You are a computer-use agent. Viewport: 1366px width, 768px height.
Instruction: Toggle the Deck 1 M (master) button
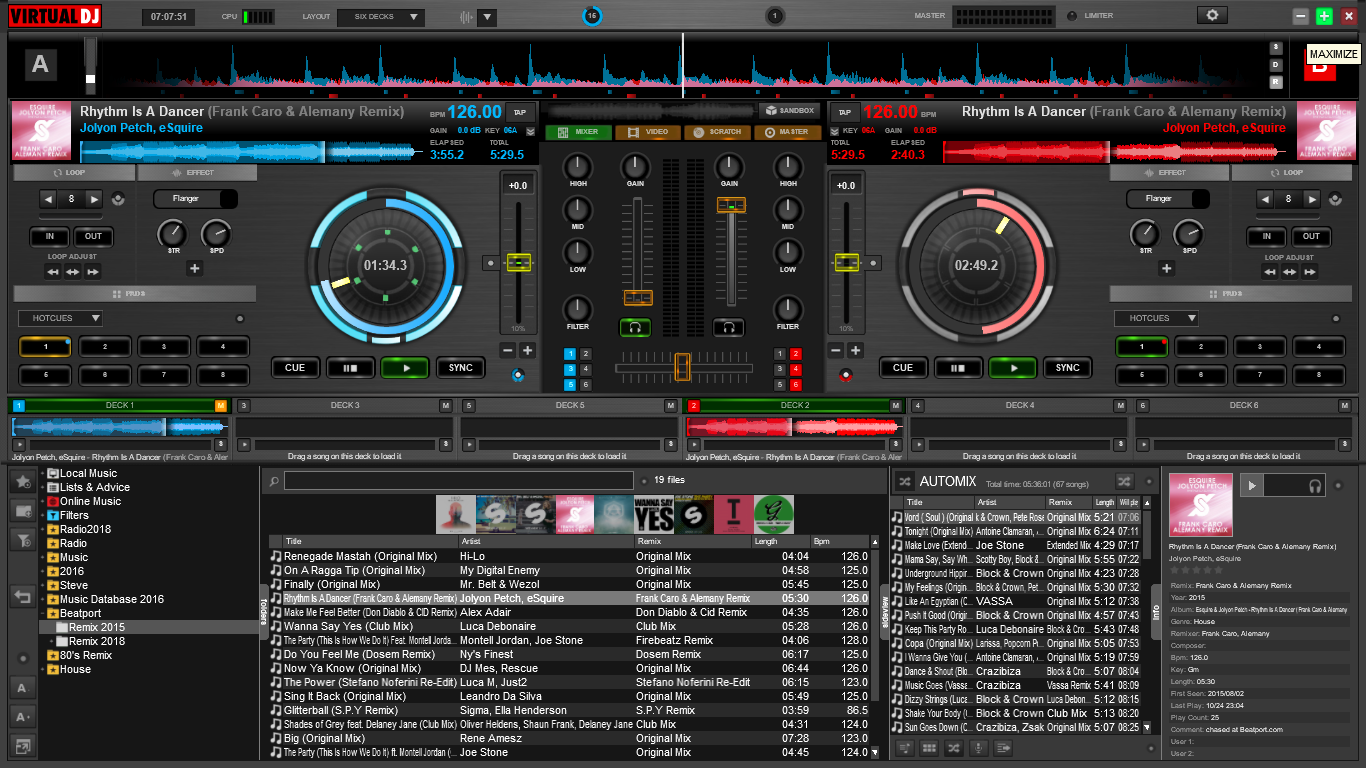coord(221,405)
